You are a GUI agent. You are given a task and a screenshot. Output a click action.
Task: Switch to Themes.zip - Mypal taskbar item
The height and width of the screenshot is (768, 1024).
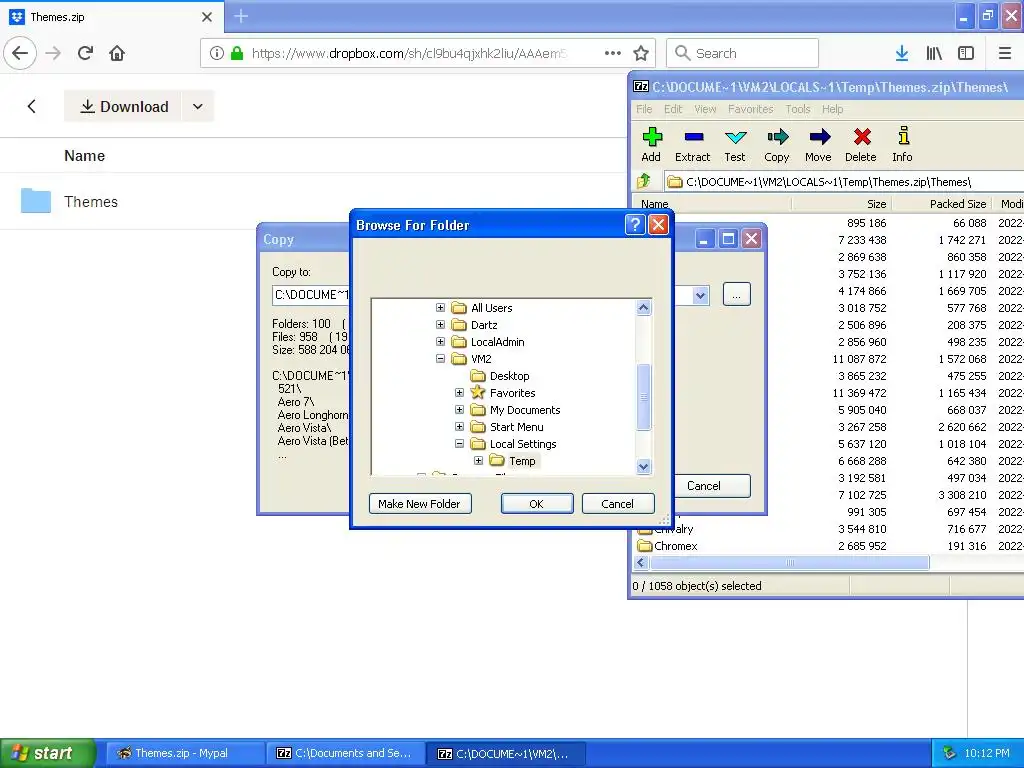coord(185,753)
